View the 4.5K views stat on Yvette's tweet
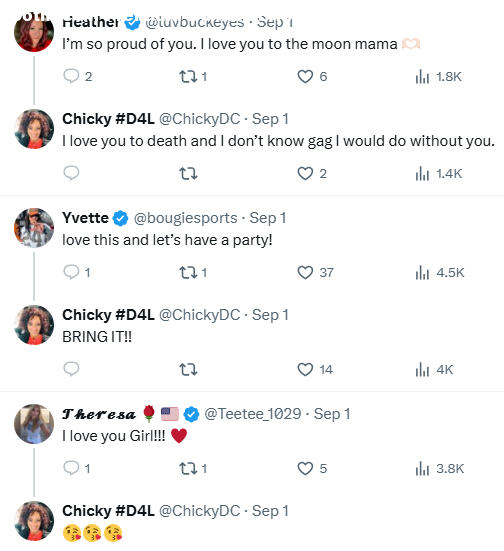Screen dimensions: 504x551 440,273
